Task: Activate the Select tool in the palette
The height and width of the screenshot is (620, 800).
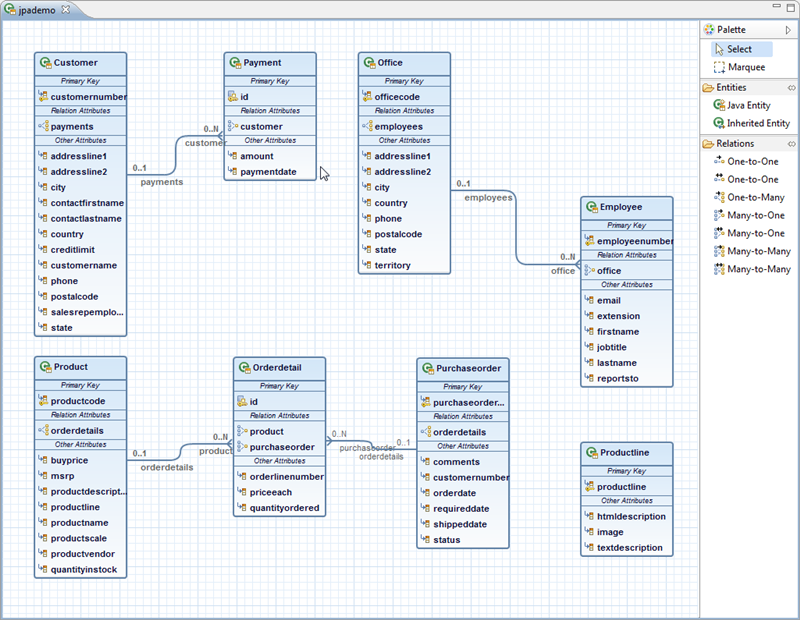Action: coord(740,48)
